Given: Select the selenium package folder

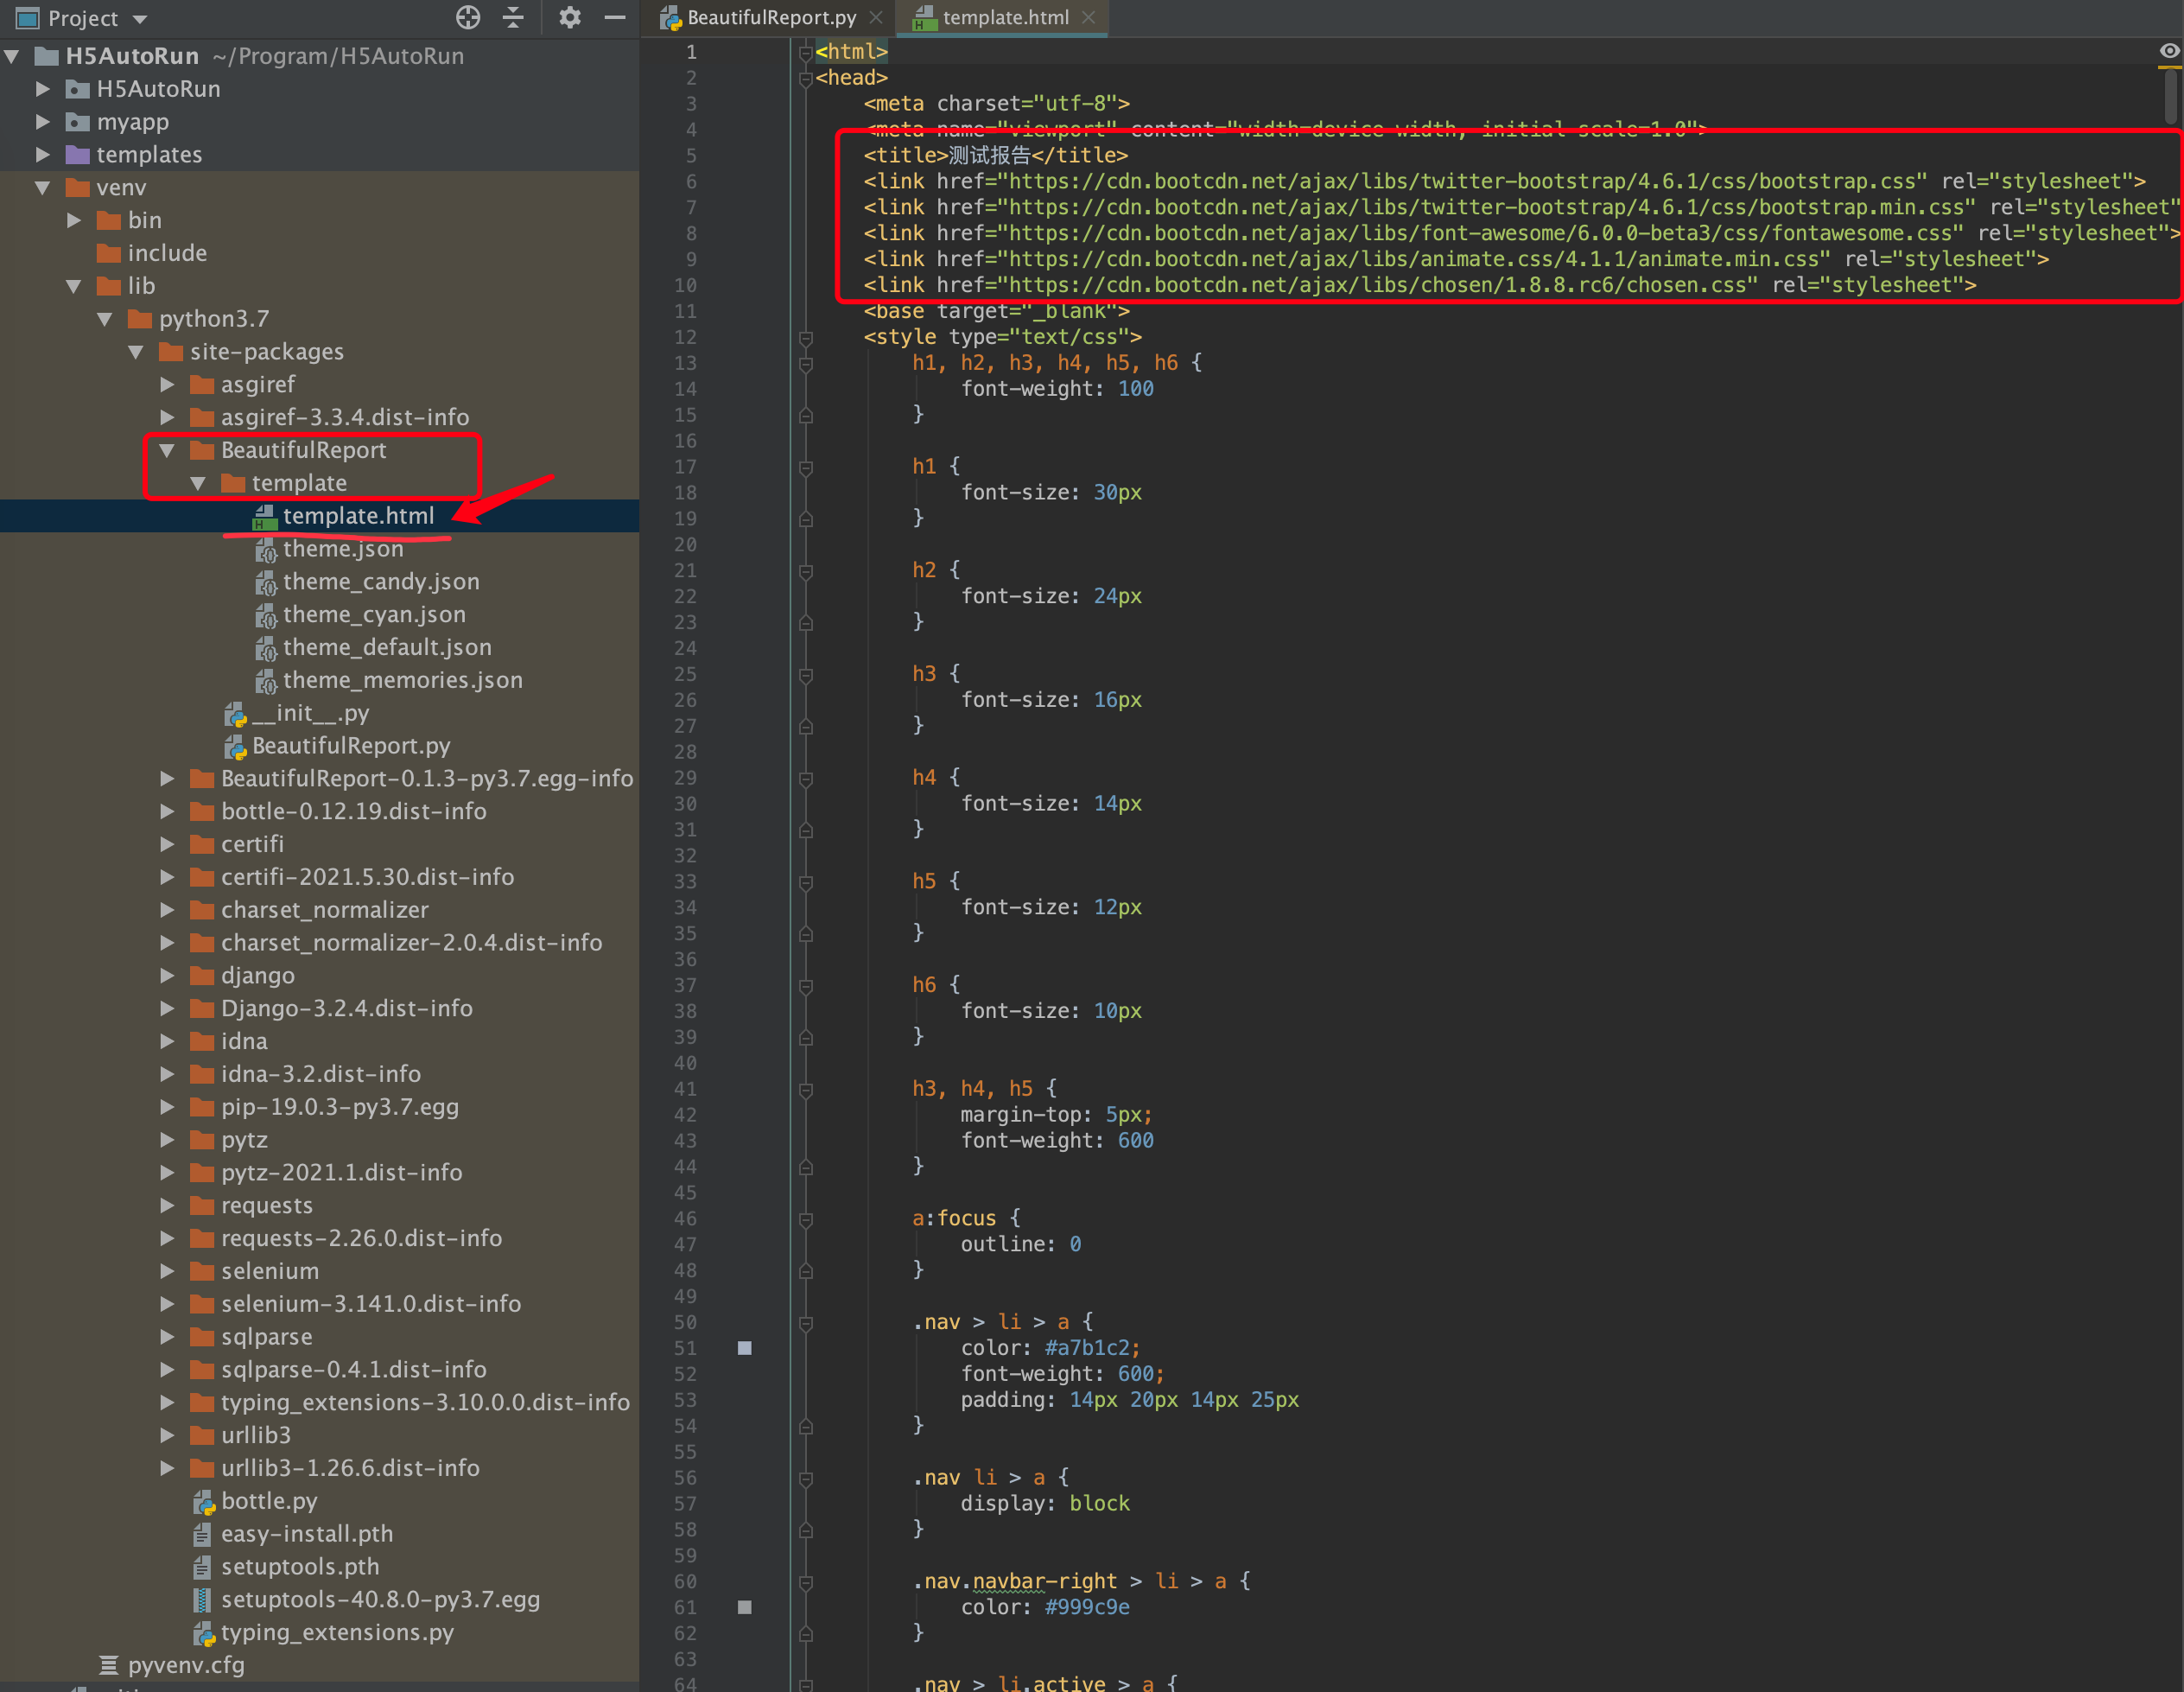Looking at the screenshot, I should click(x=270, y=1270).
